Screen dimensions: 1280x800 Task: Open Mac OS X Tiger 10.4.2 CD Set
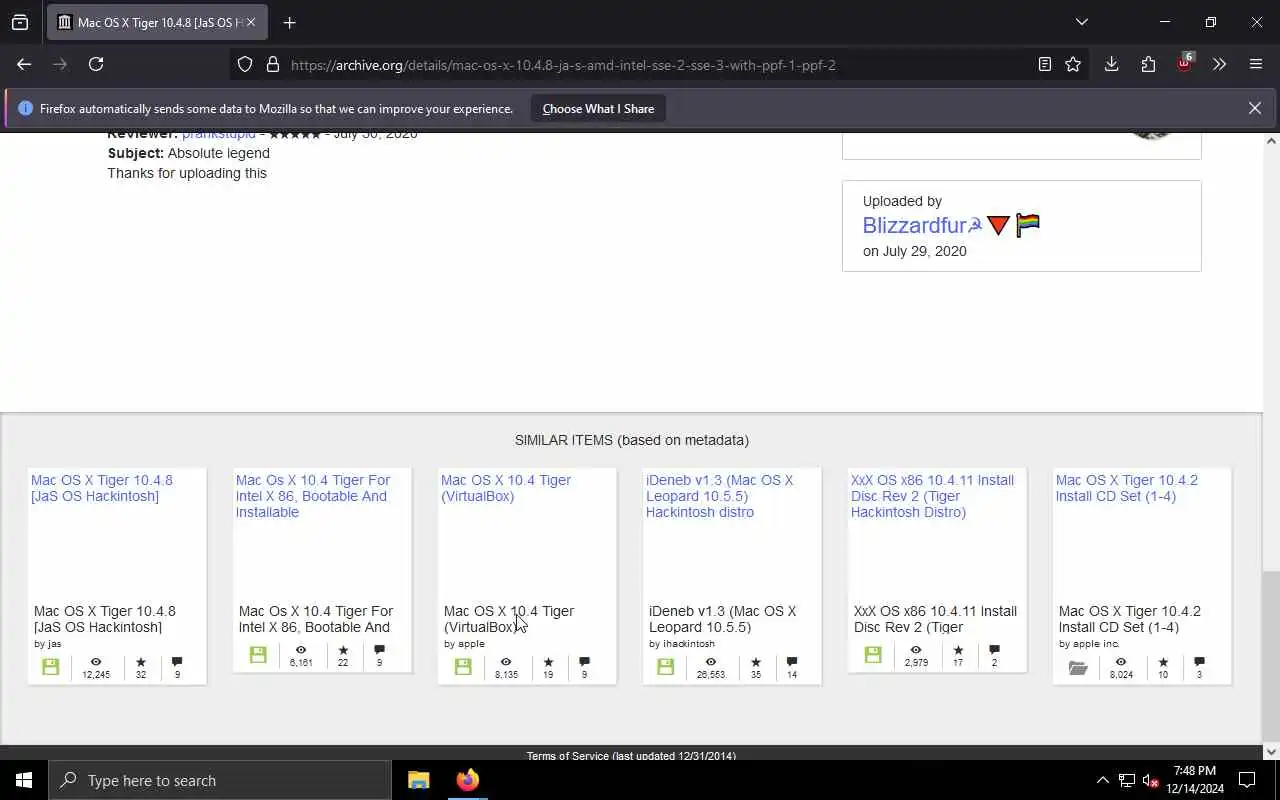coord(1127,488)
